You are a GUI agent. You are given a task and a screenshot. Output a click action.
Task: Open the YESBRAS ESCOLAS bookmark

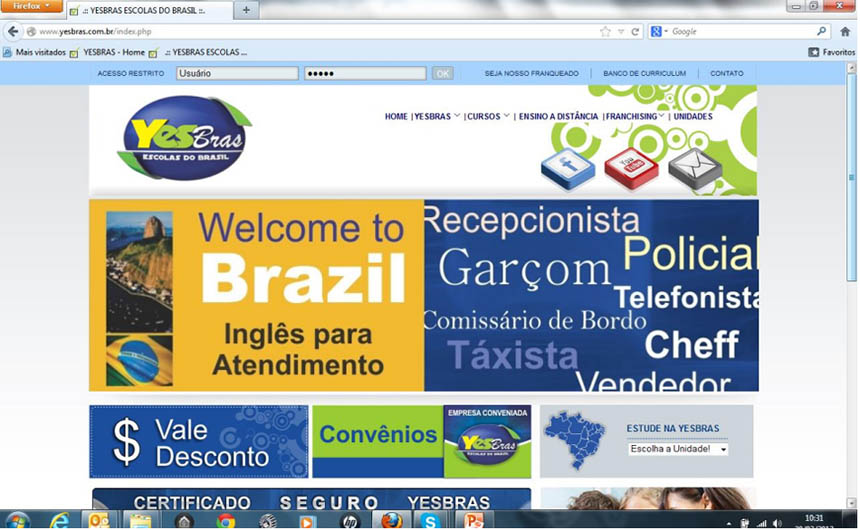point(198,52)
